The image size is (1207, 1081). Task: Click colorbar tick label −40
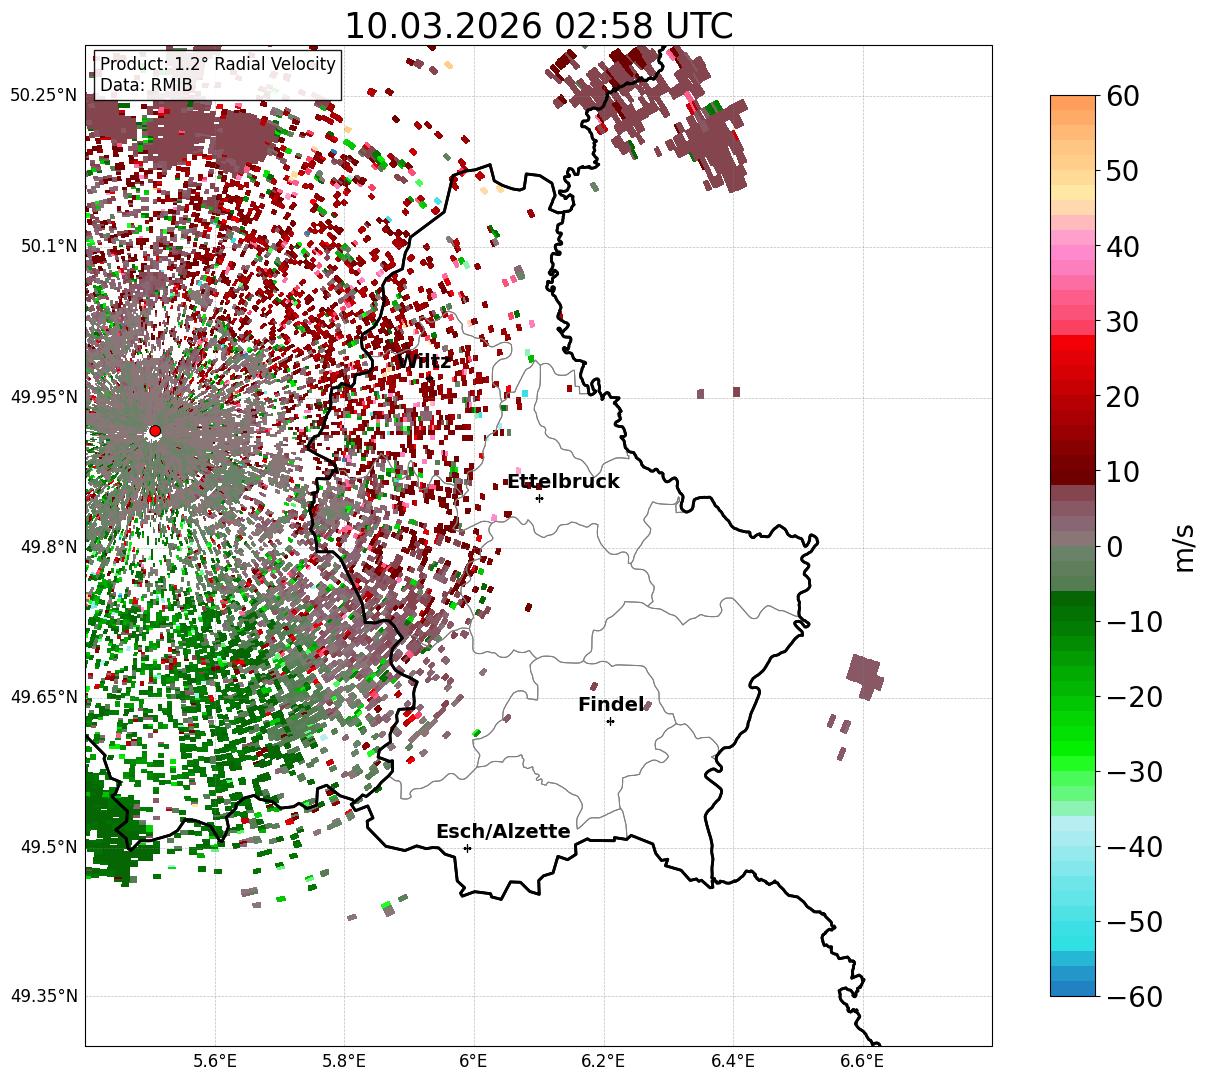tap(1134, 847)
